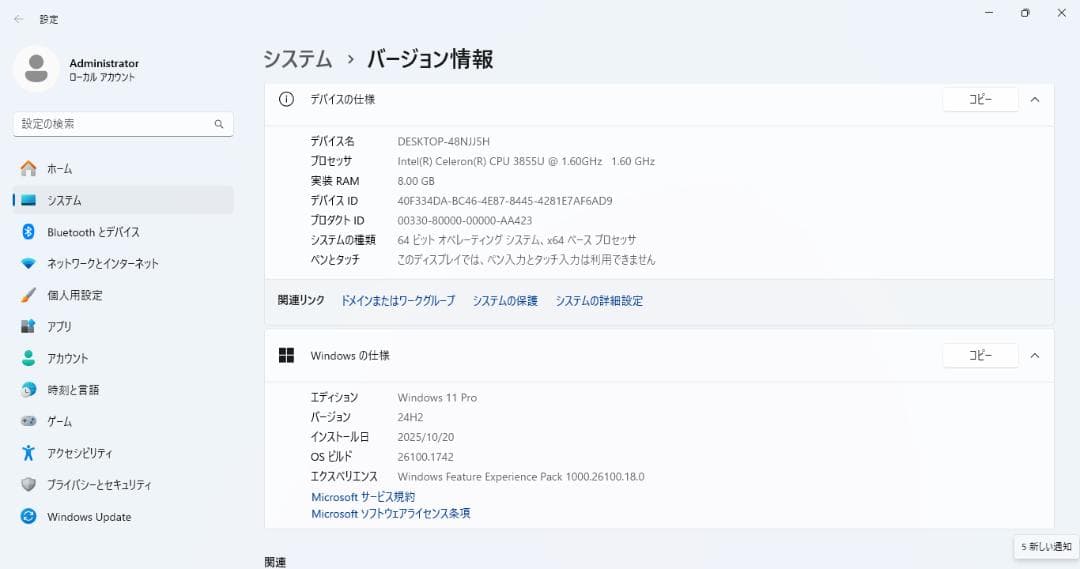Click the 個人用設定 paintbrush icon

tap(28, 295)
